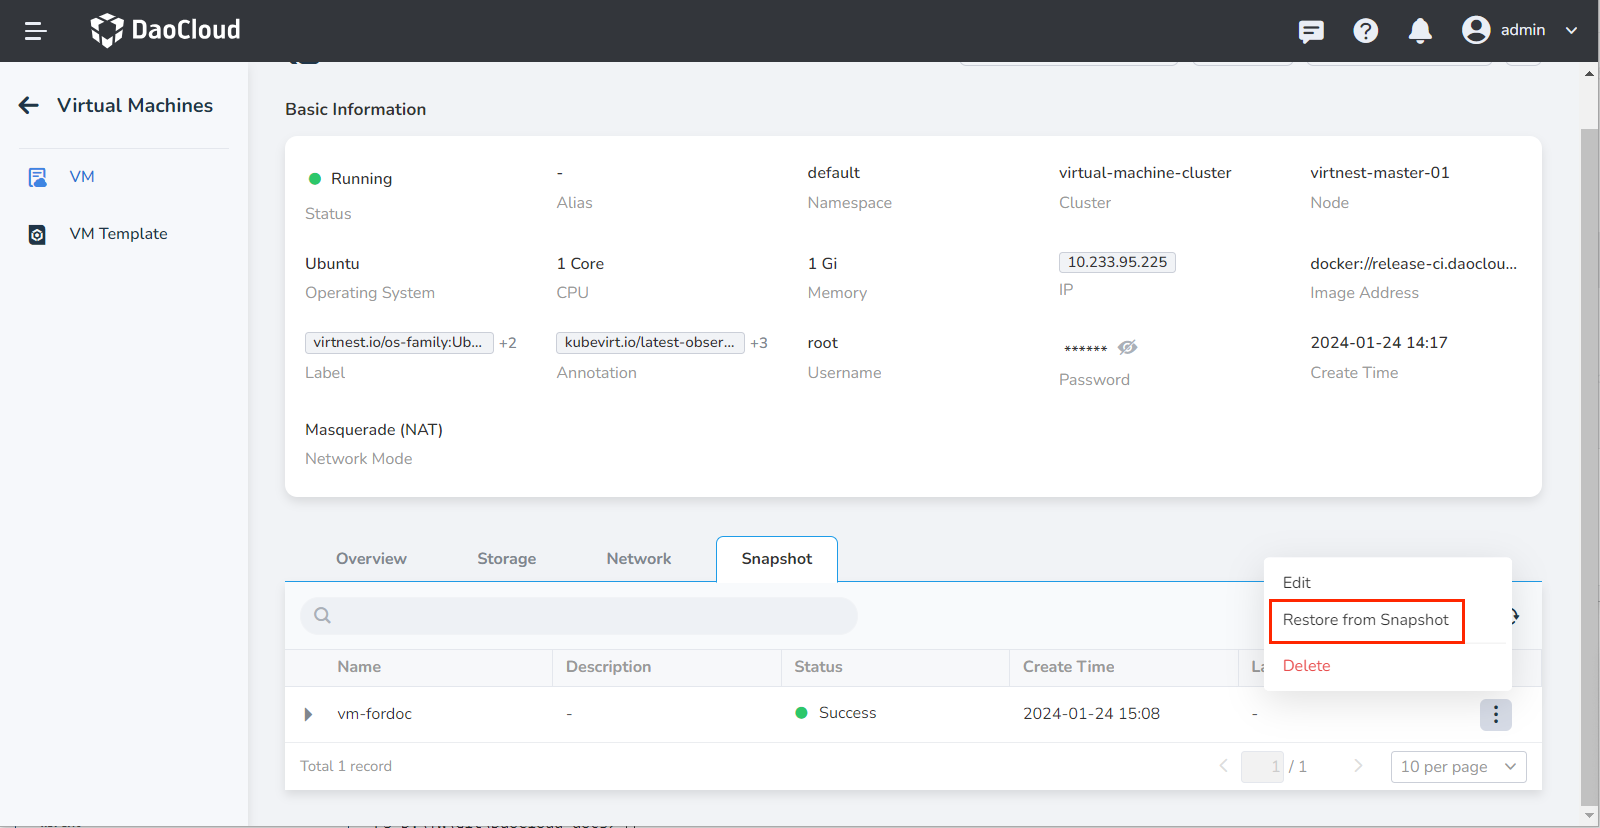Select Restore from Snapshot menu item
Image resolution: width=1600 pixels, height=828 pixels.
pos(1365,620)
